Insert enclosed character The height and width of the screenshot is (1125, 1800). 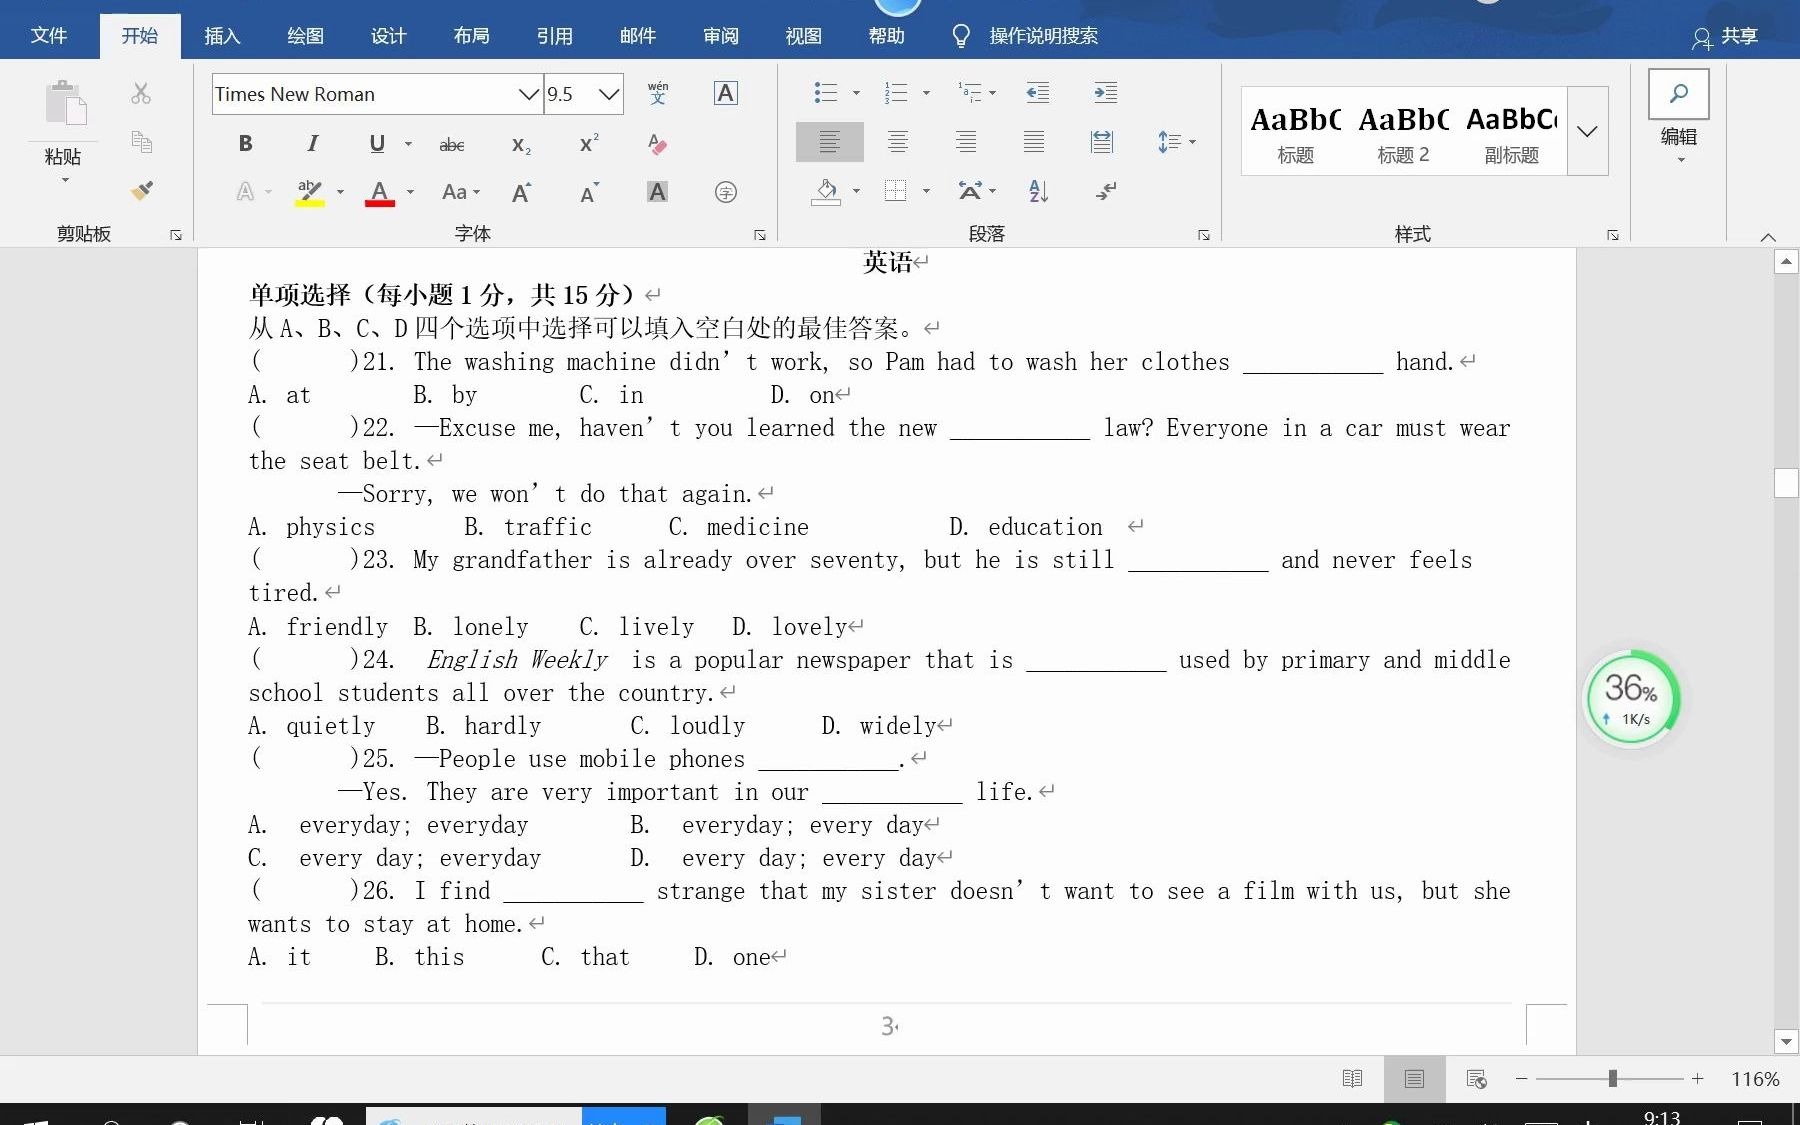(x=726, y=192)
